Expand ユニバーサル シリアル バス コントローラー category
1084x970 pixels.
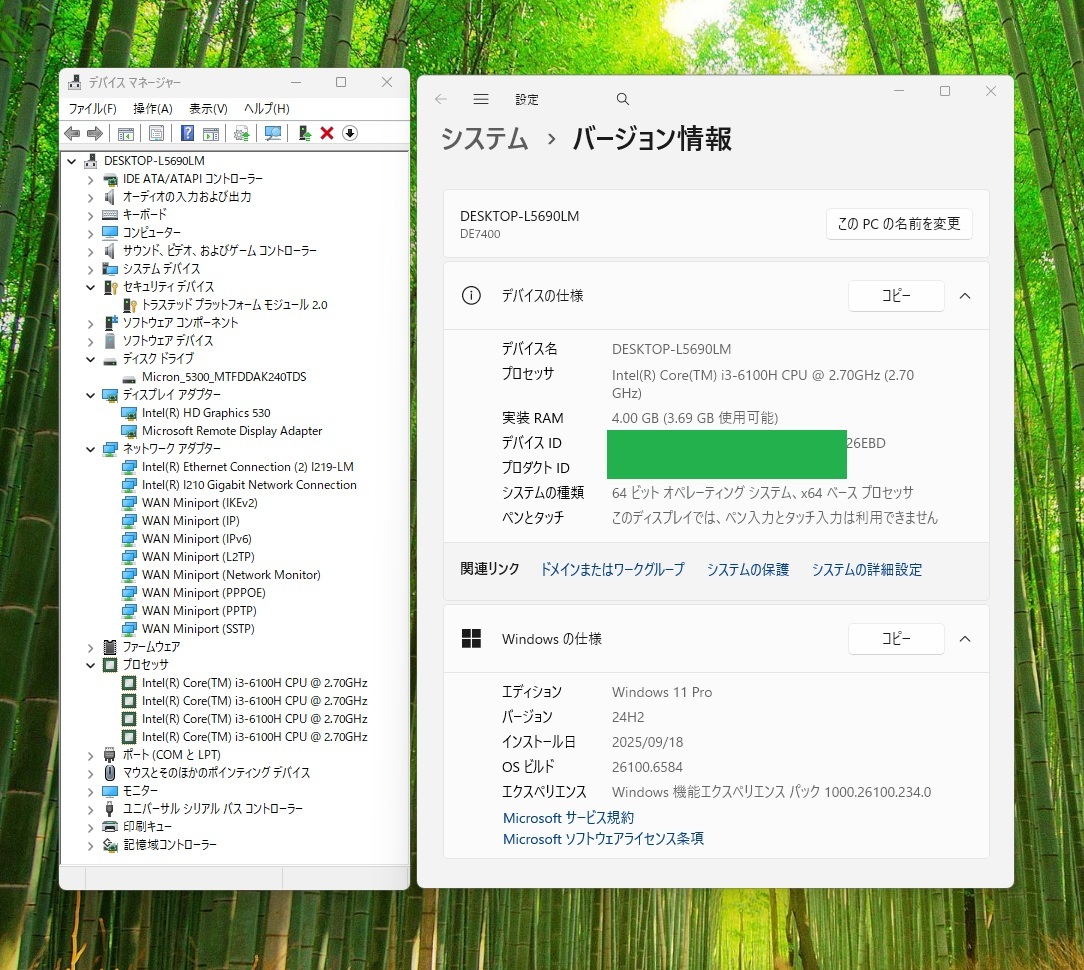tap(91, 810)
